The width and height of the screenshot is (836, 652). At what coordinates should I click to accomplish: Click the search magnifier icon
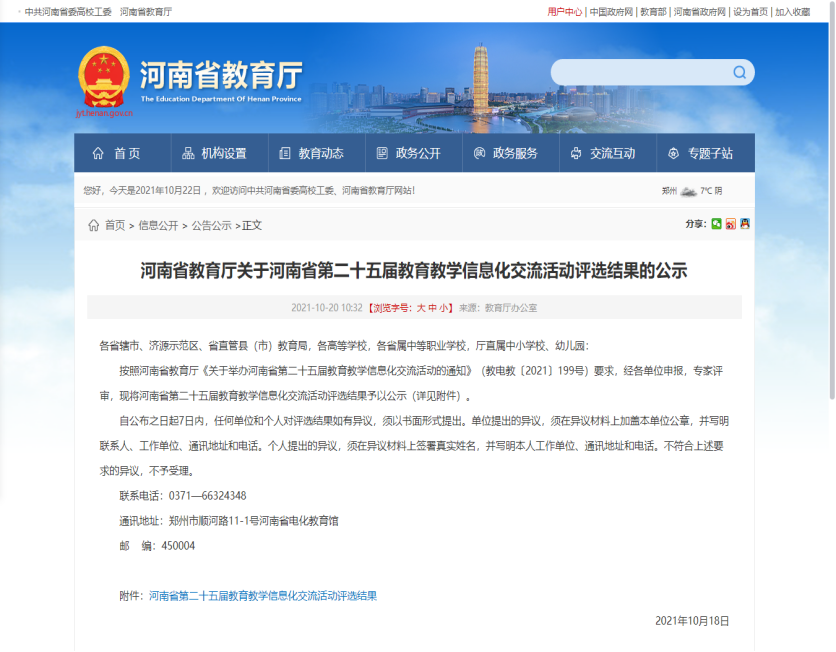coord(739,72)
